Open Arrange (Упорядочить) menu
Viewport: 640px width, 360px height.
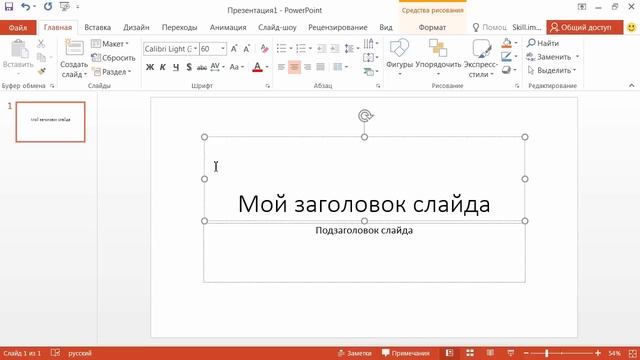(438, 57)
